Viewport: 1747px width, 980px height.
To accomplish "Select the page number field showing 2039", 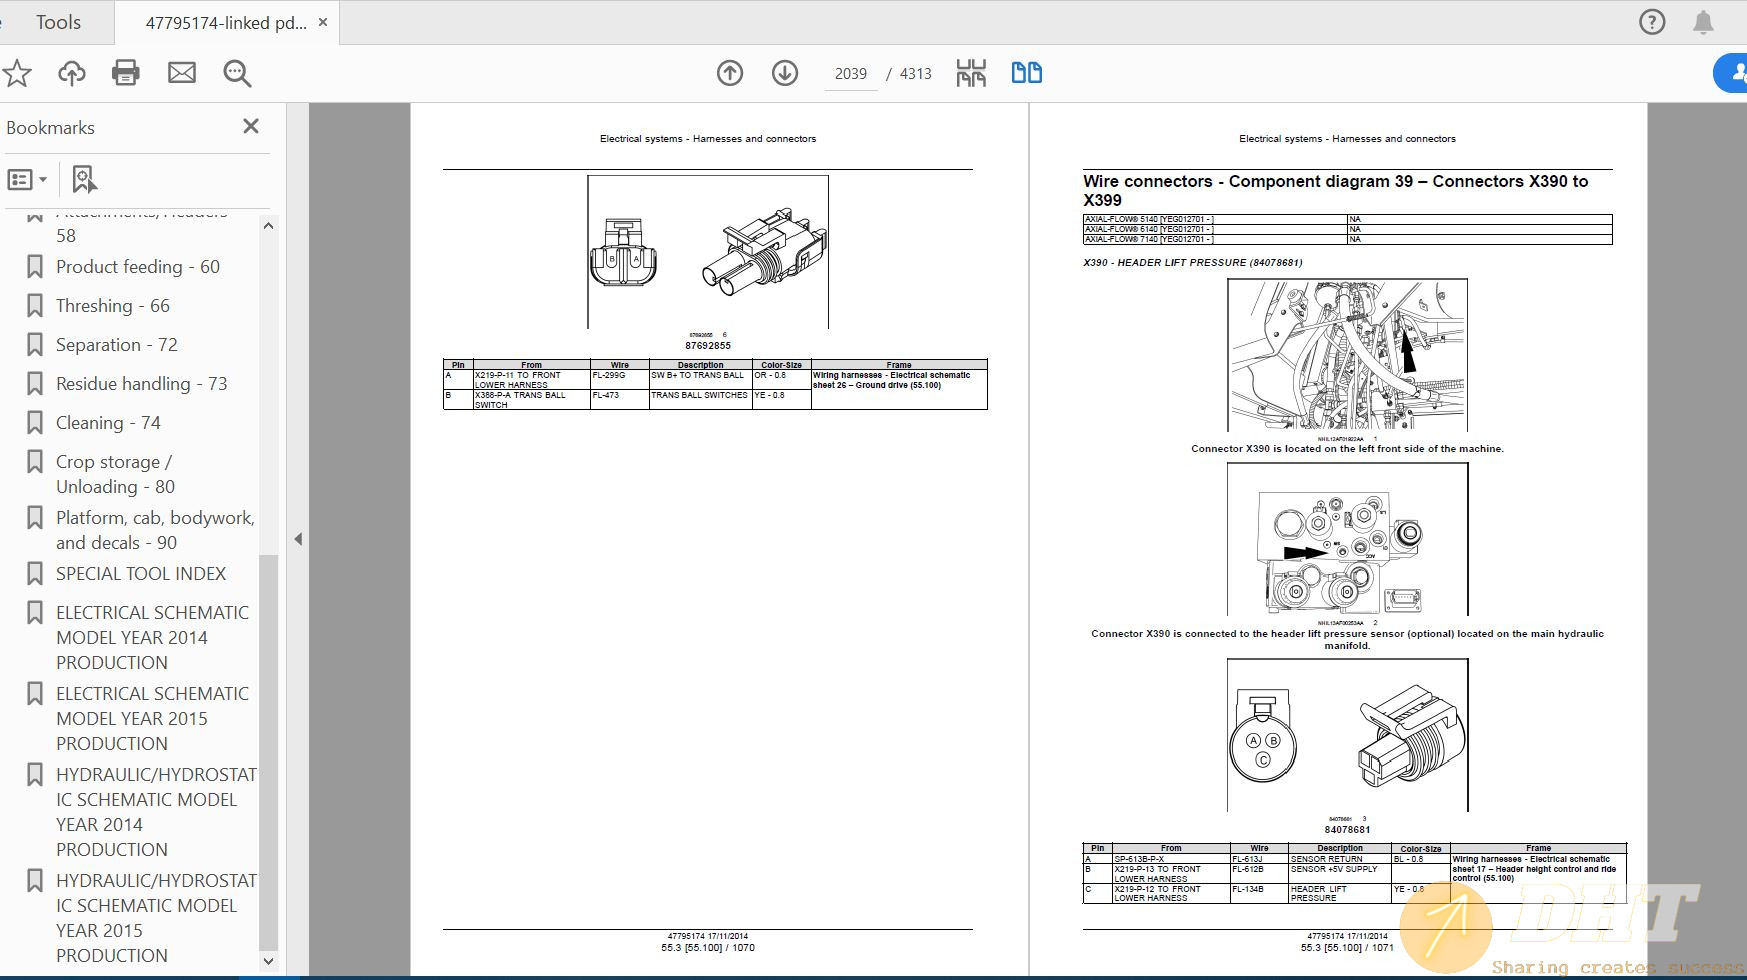I will [850, 74].
